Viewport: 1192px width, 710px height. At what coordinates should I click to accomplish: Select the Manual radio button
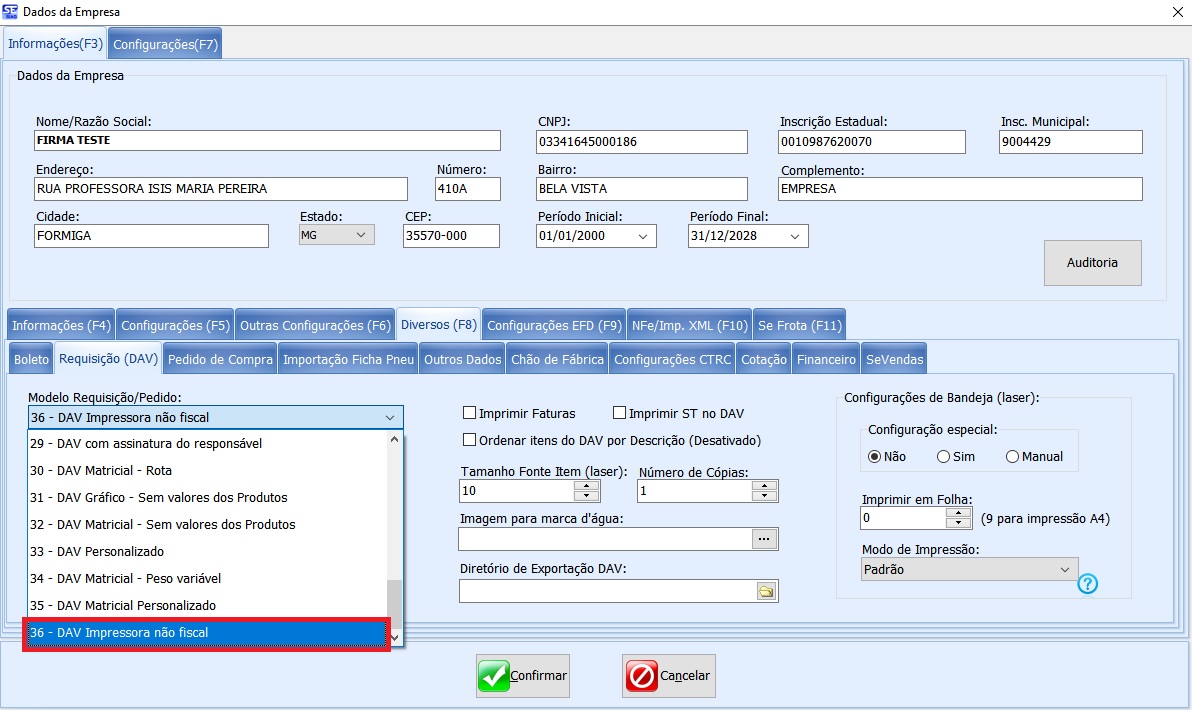pos(1012,457)
